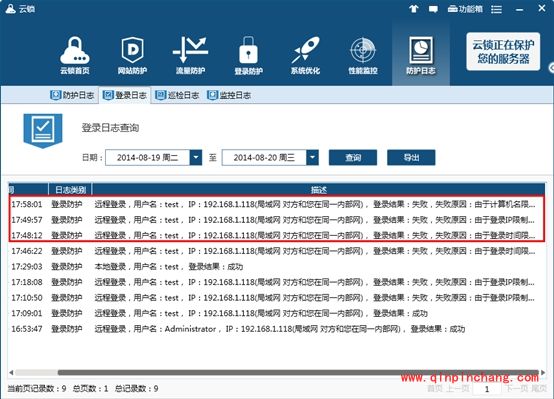Click the 查询 query button
The image size is (554, 399).
tap(353, 157)
